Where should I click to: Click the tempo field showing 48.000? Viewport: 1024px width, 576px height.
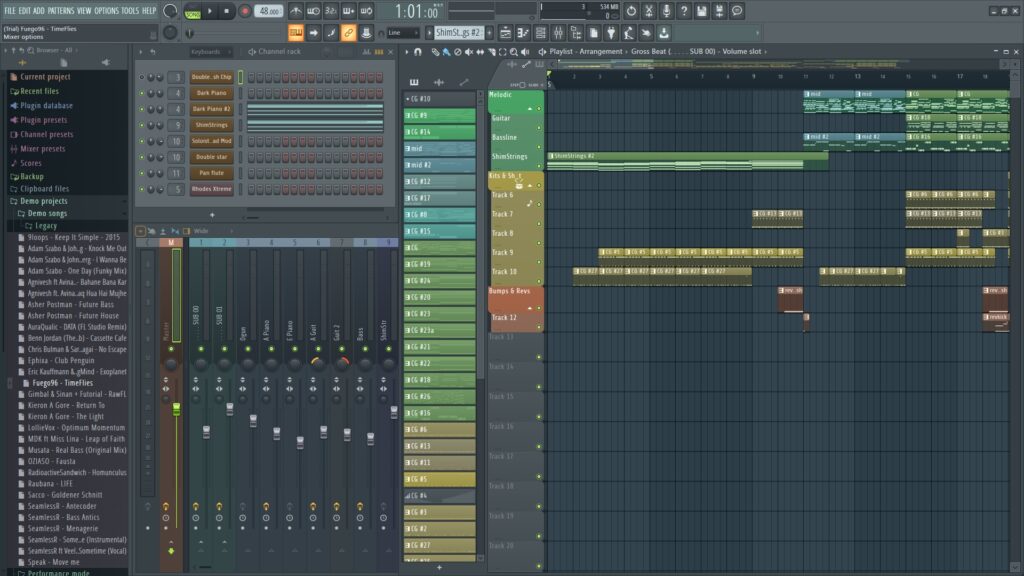[x=268, y=11]
